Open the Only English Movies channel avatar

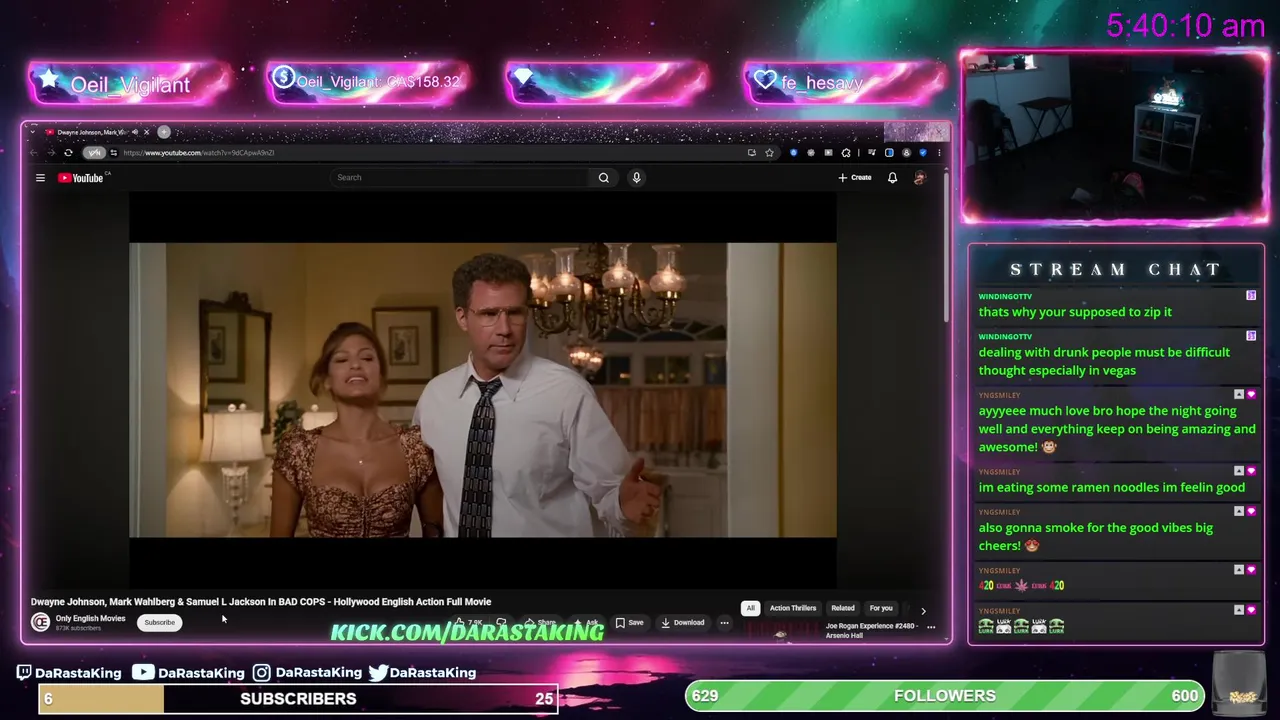[x=40, y=622]
